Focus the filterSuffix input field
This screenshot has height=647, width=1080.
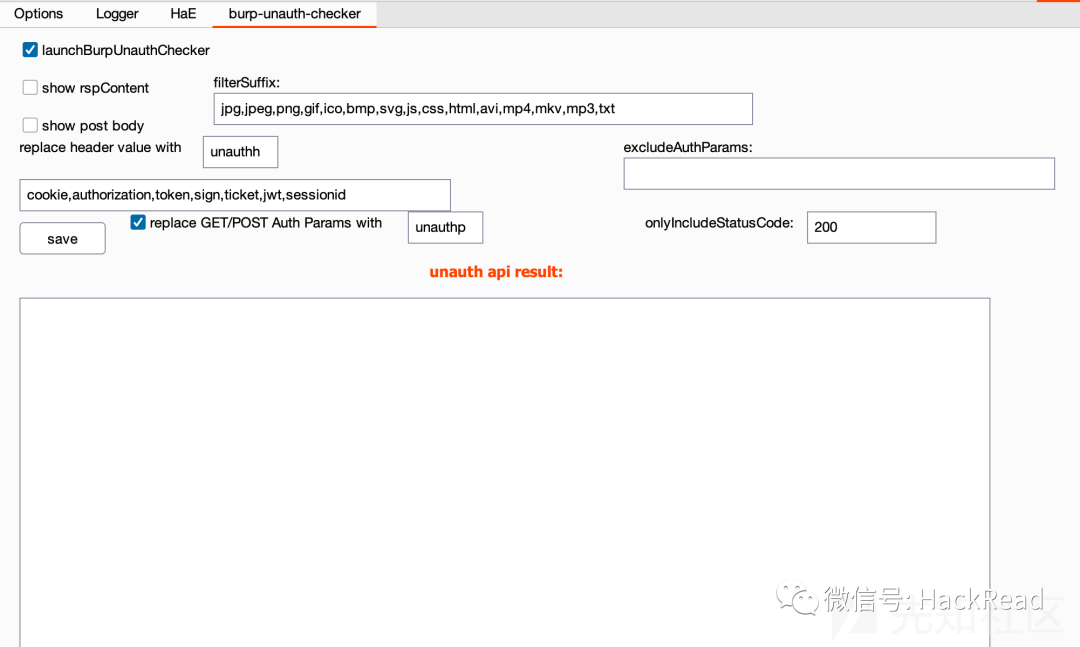483,109
